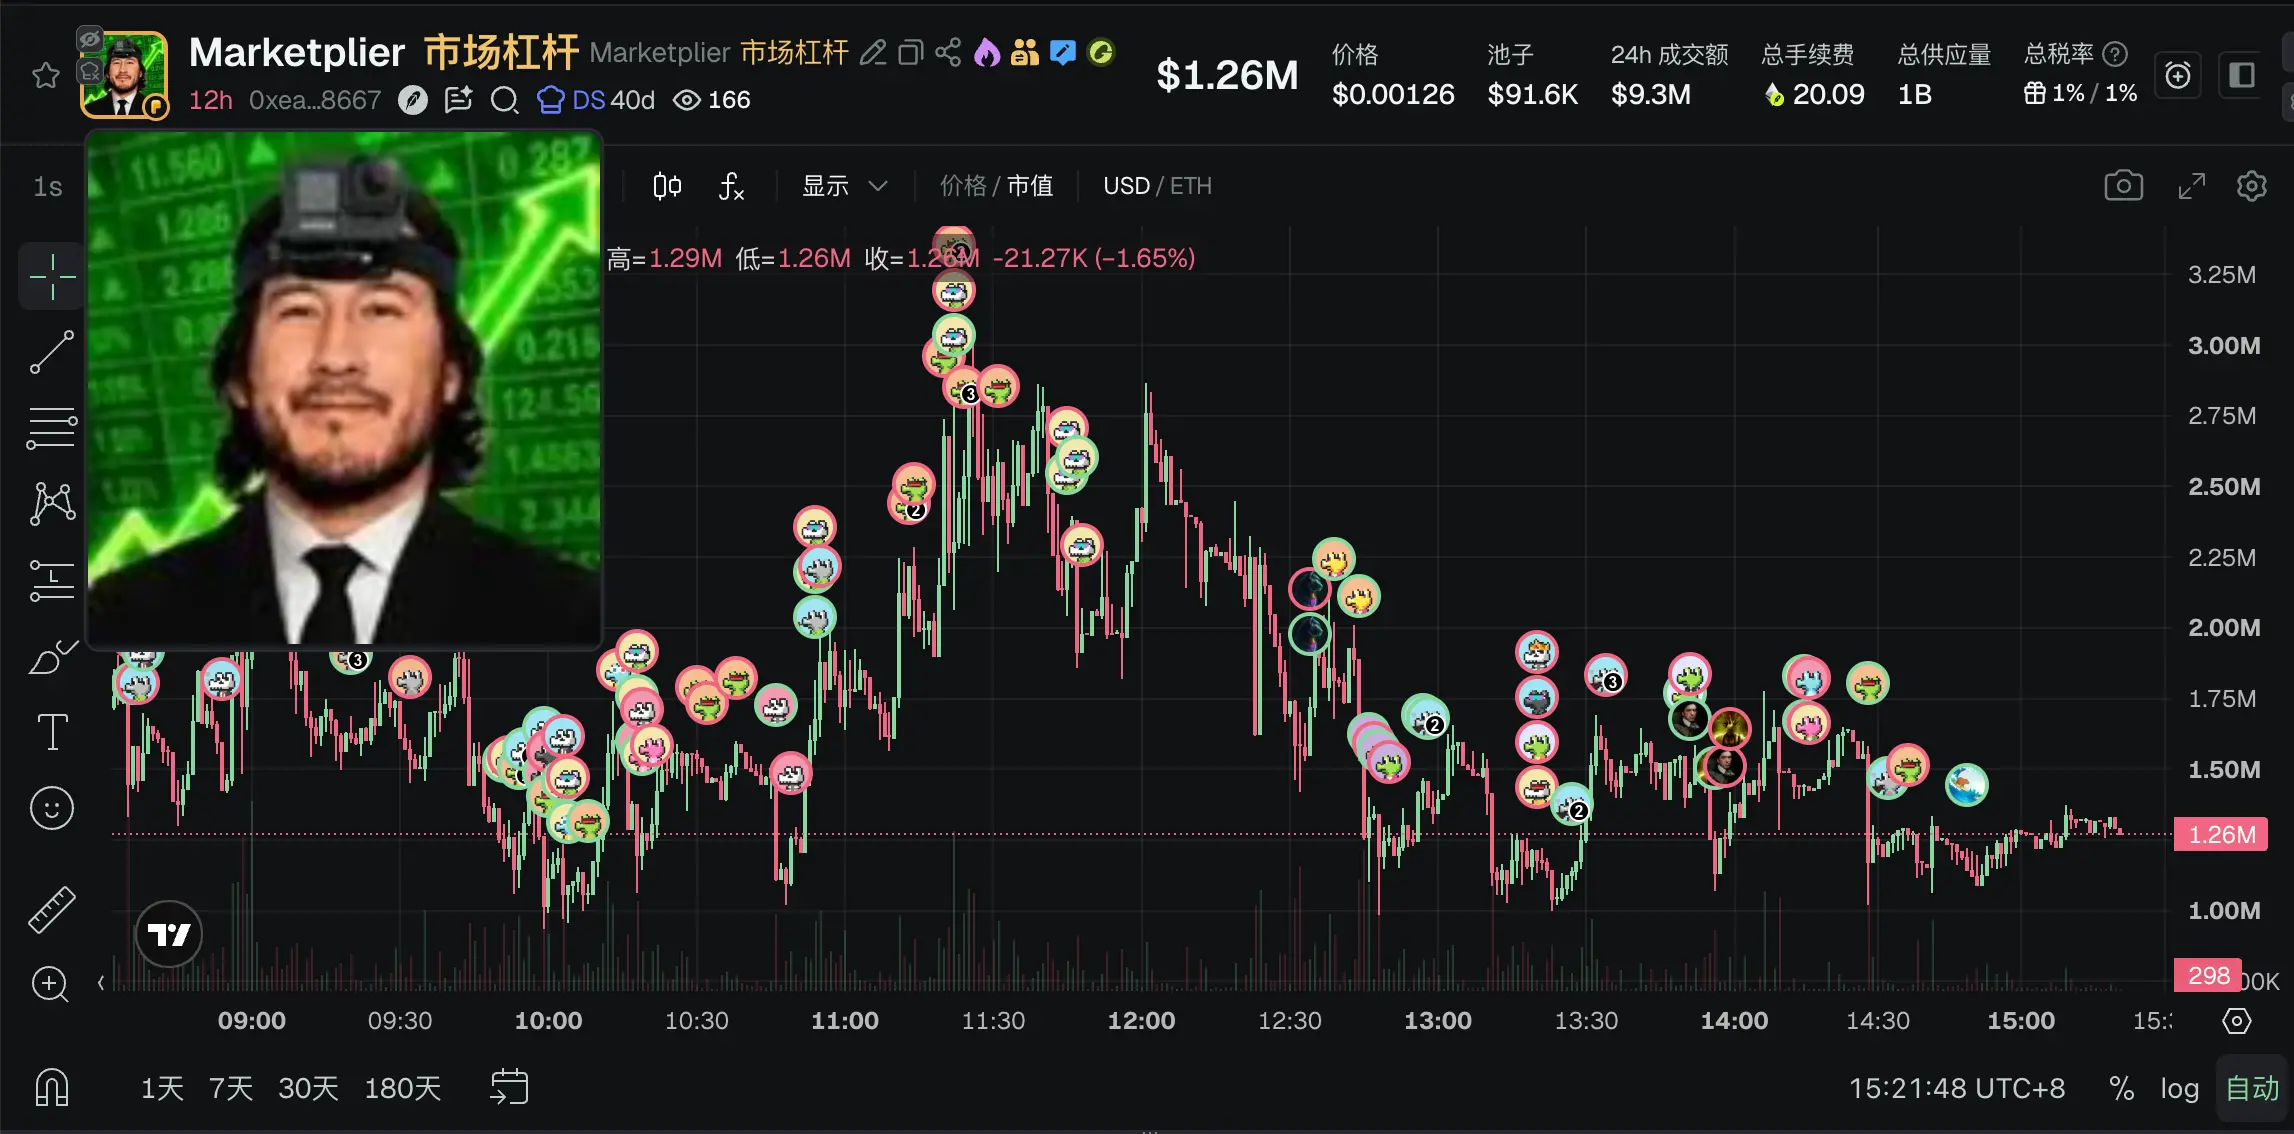
Task: Collapse the chart with left arrow near time axis
Action: coord(101,983)
